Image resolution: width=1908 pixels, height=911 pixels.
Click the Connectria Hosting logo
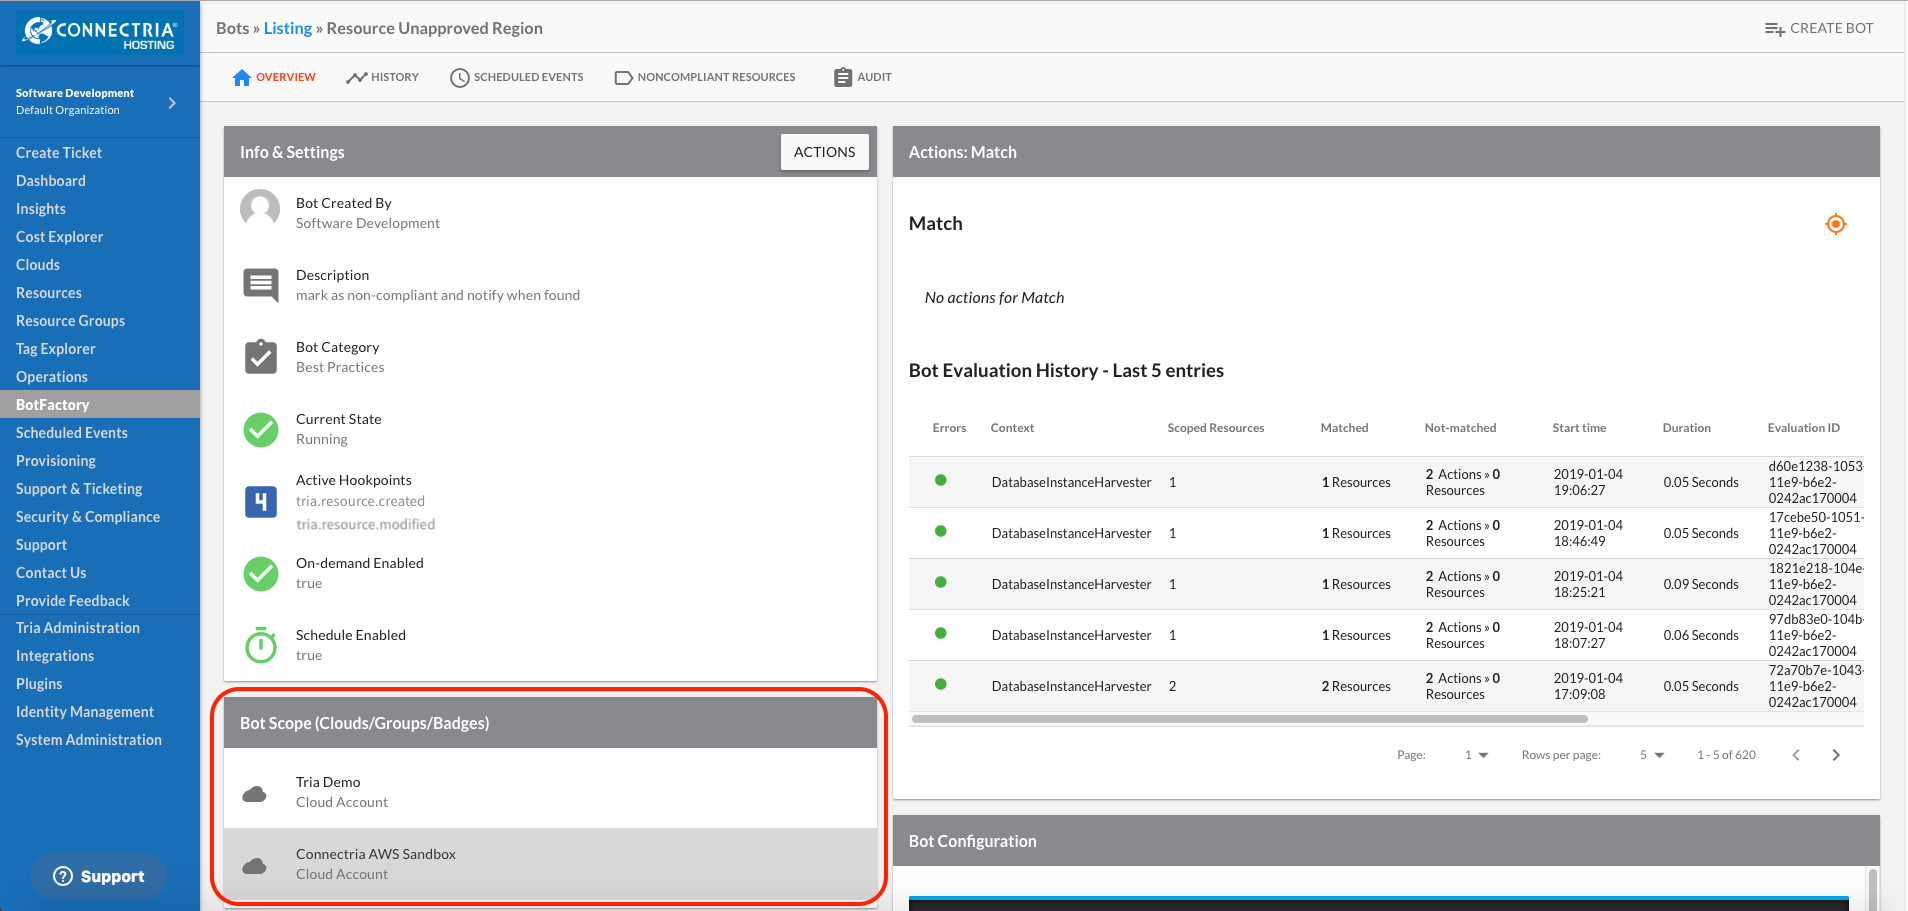coord(100,33)
